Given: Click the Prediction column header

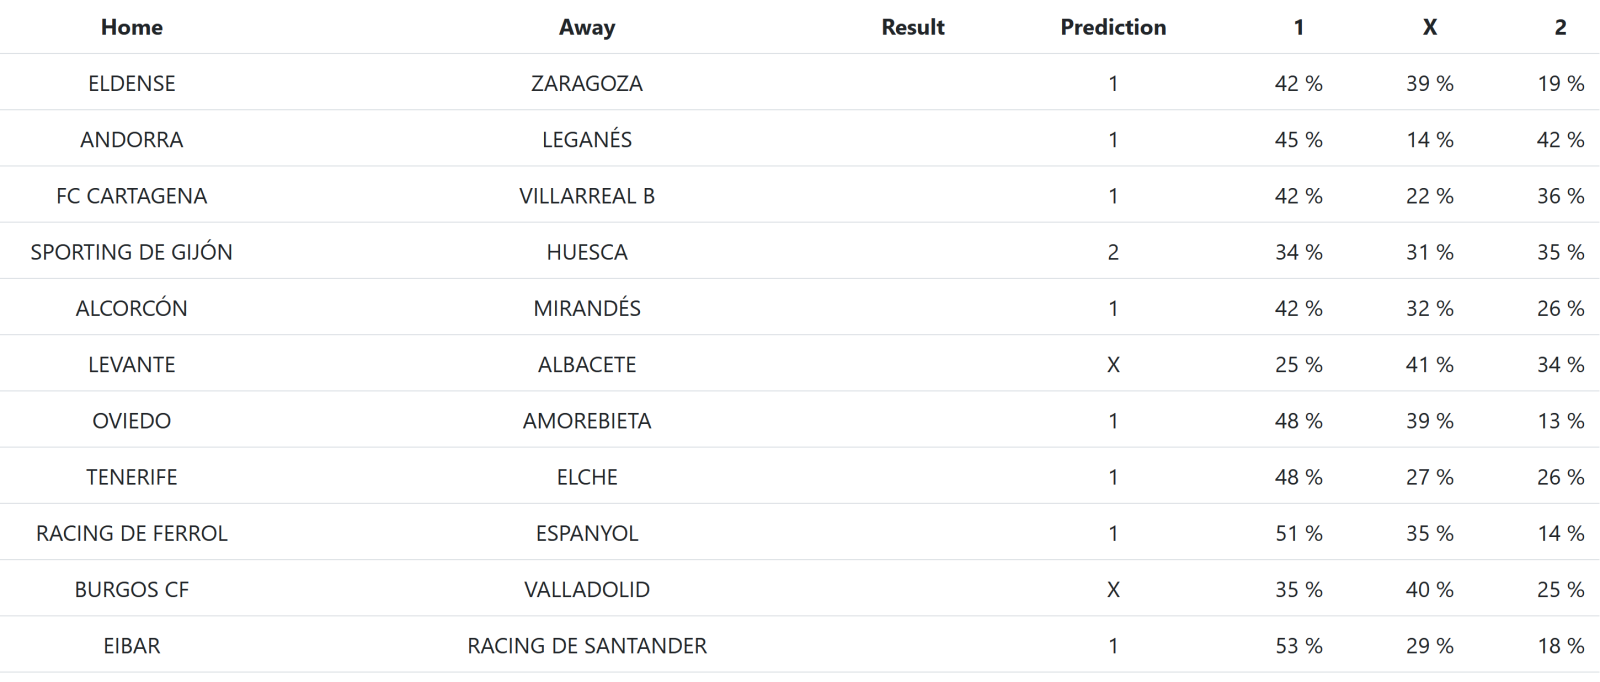Looking at the screenshot, I should click(x=1113, y=27).
